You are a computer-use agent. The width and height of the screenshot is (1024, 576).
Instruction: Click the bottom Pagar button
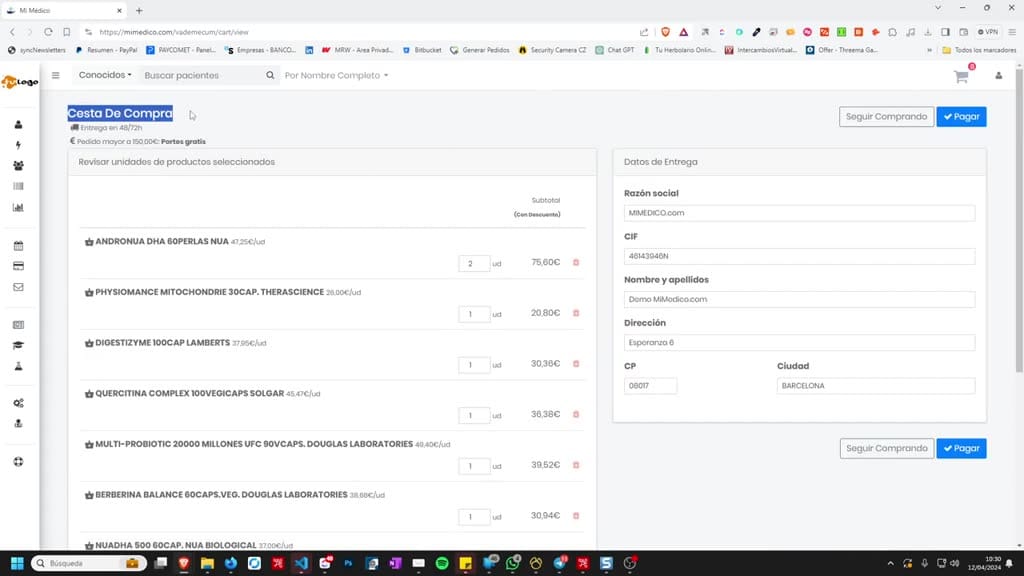click(961, 448)
